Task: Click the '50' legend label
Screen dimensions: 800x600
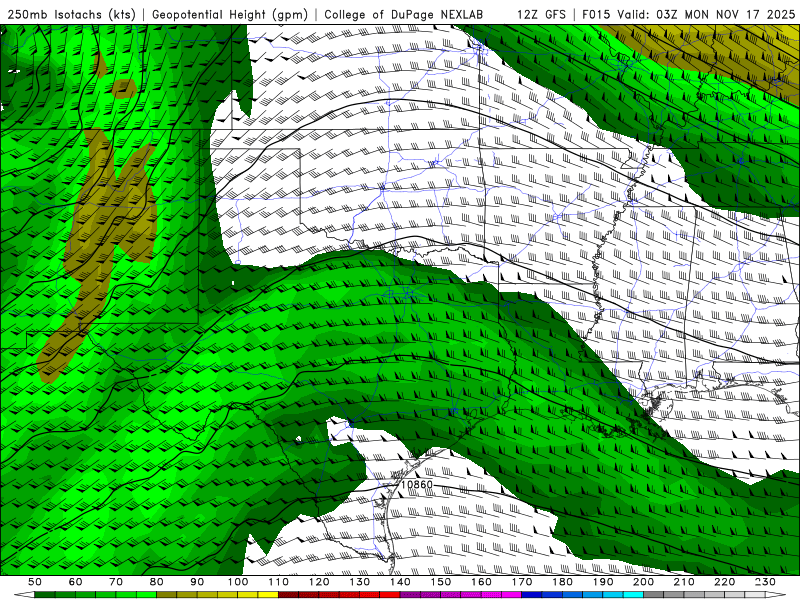Action: pos(35,582)
